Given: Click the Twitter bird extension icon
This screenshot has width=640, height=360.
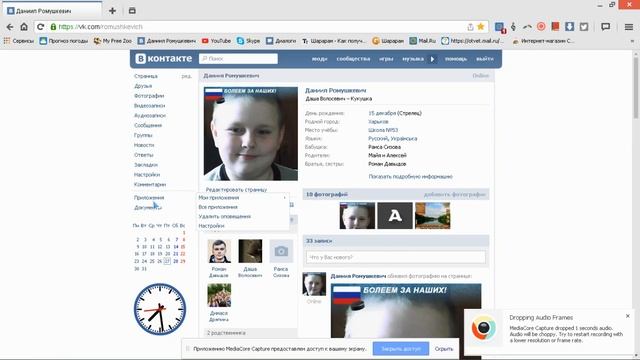Looking at the screenshot, I should point(584,27).
